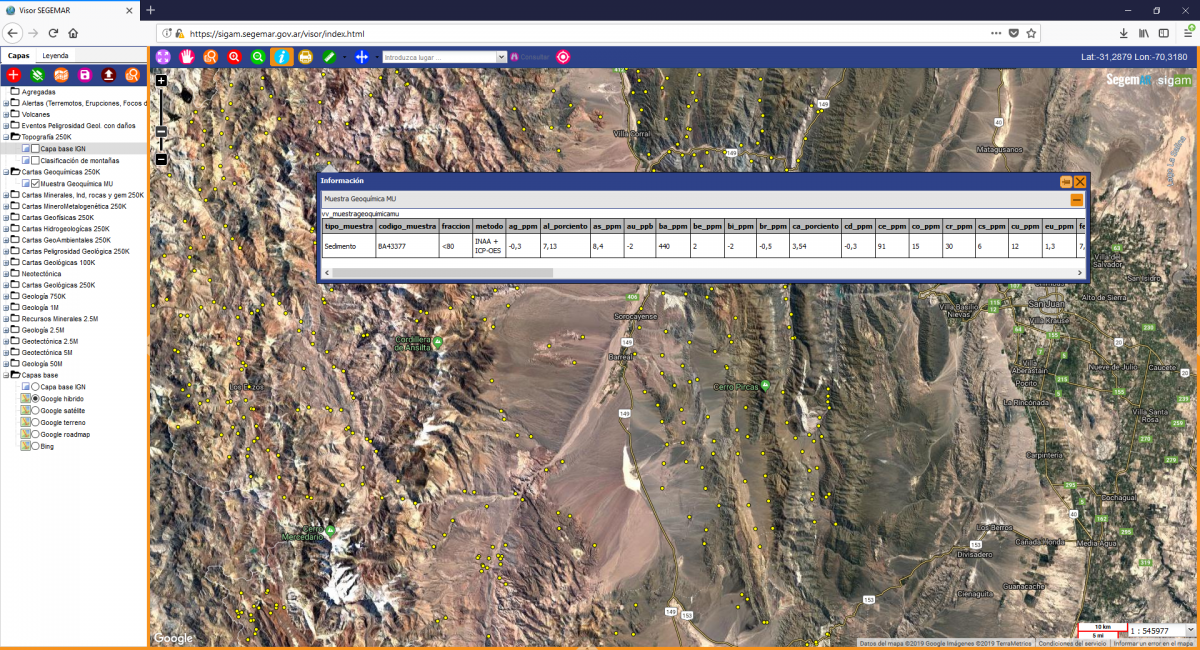Expand the Volcanes folder
The width and height of the screenshot is (1200, 650).
point(6,114)
